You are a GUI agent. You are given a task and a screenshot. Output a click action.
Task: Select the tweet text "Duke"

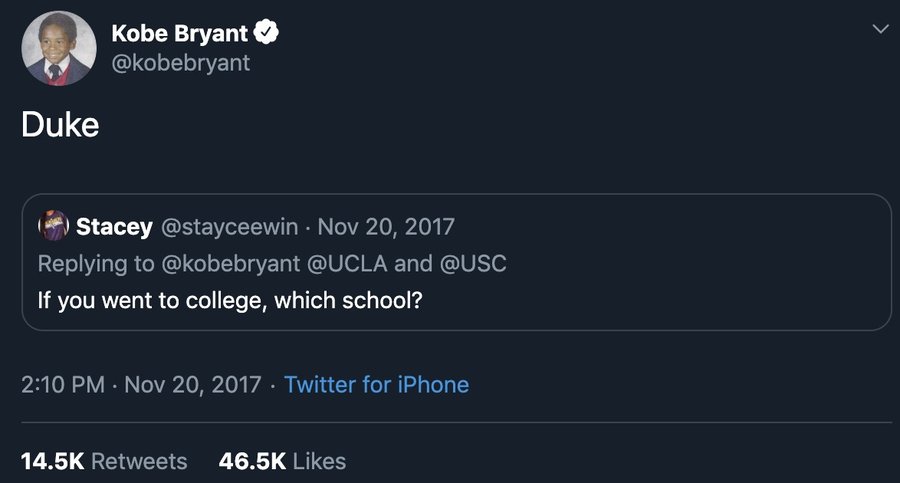click(x=60, y=126)
